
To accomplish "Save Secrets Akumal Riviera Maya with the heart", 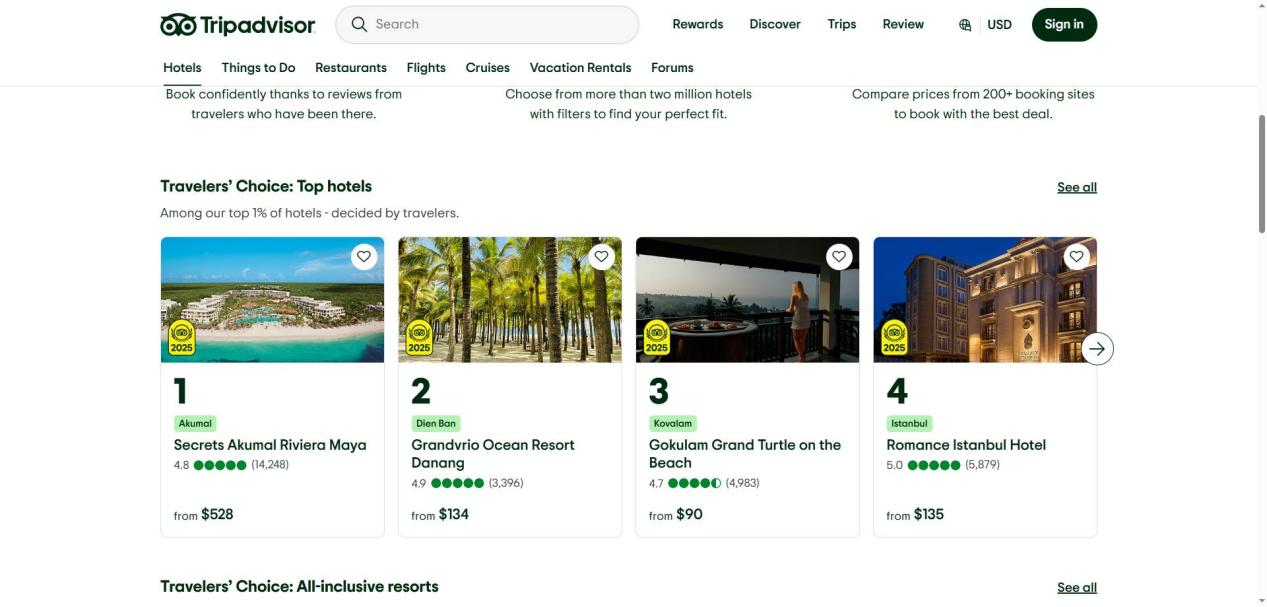I will tap(364, 257).
